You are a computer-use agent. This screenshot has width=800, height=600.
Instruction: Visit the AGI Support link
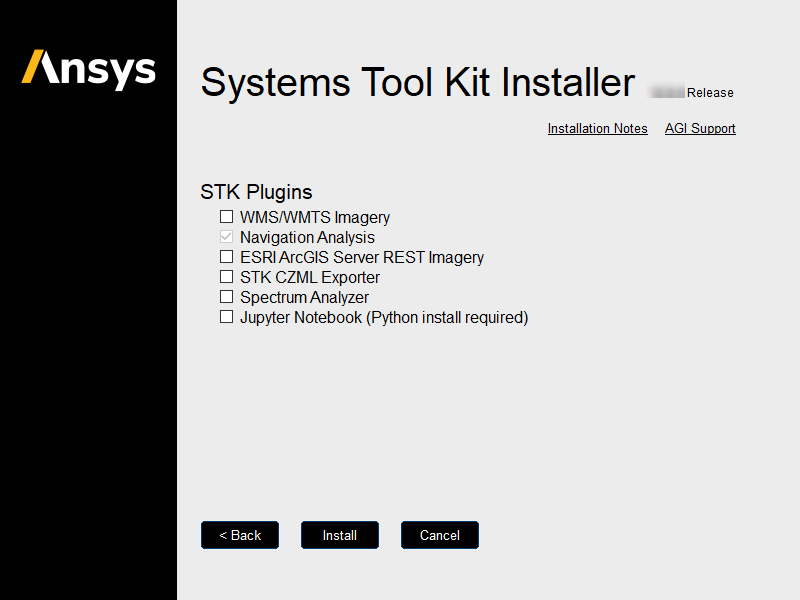pyautogui.click(x=700, y=129)
